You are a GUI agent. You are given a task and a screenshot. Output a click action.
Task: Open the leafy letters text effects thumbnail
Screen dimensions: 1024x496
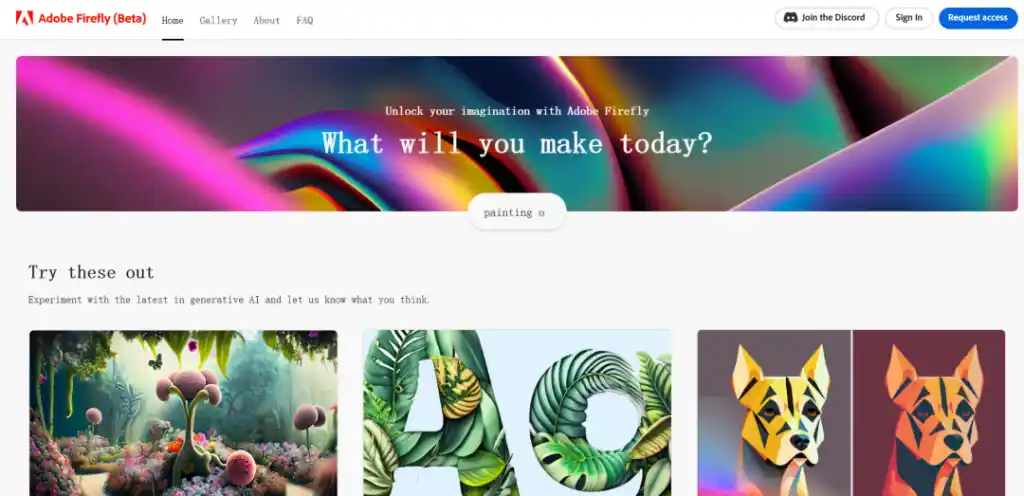coord(517,412)
